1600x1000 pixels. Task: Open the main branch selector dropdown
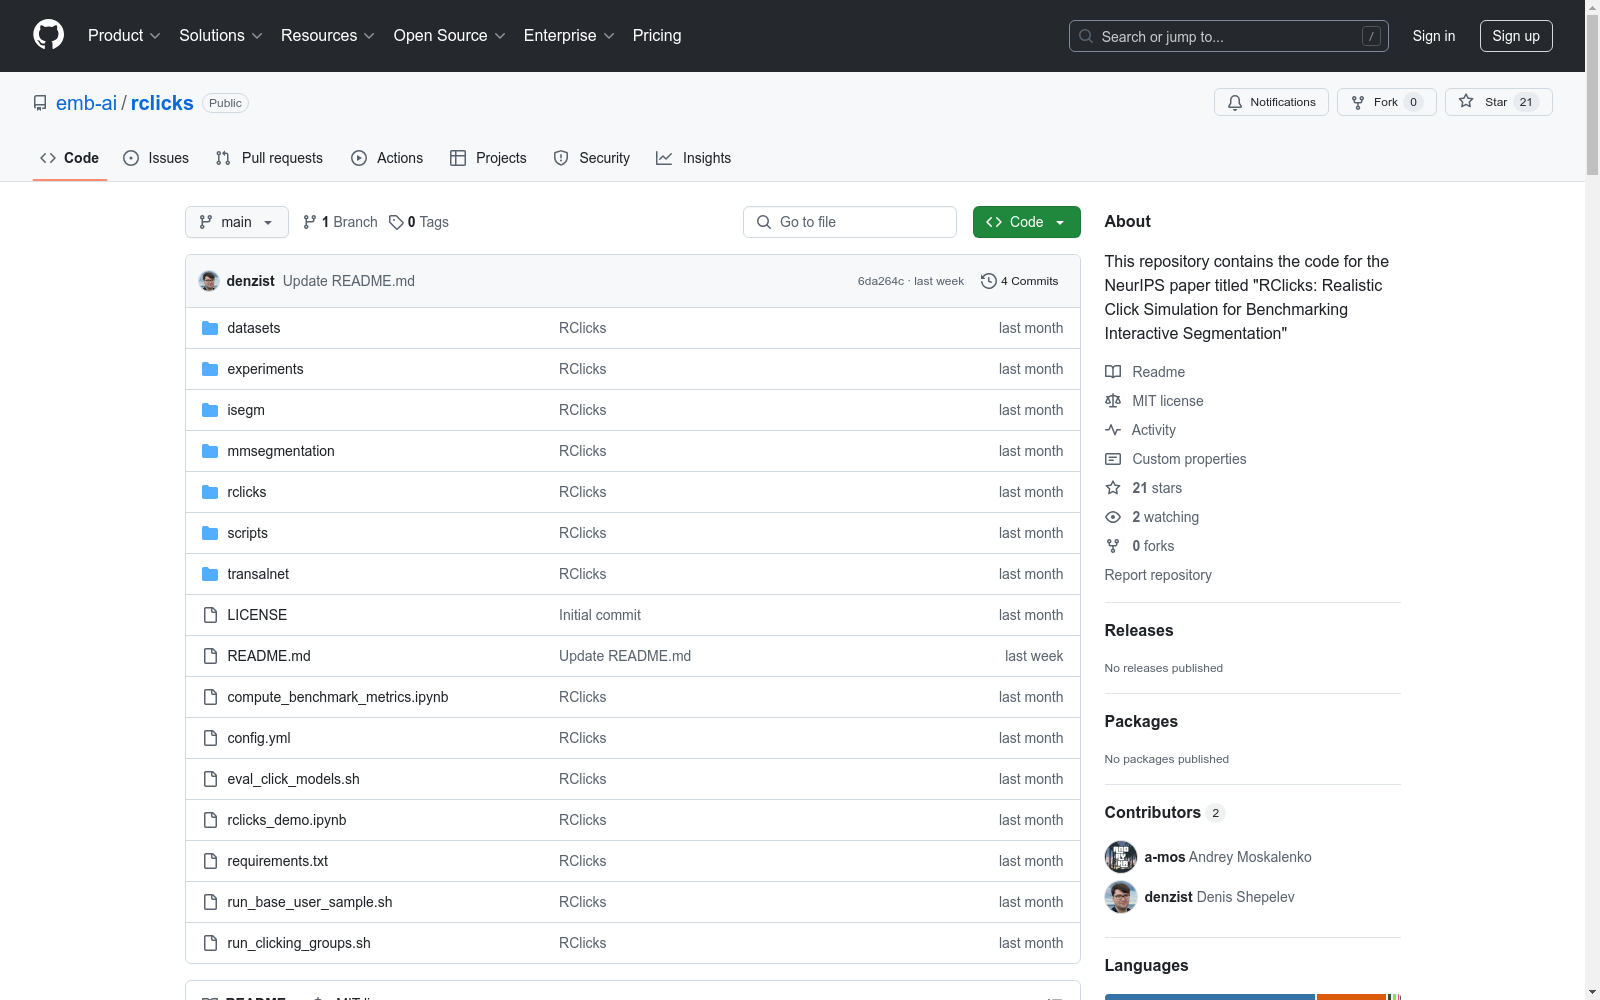tap(237, 222)
